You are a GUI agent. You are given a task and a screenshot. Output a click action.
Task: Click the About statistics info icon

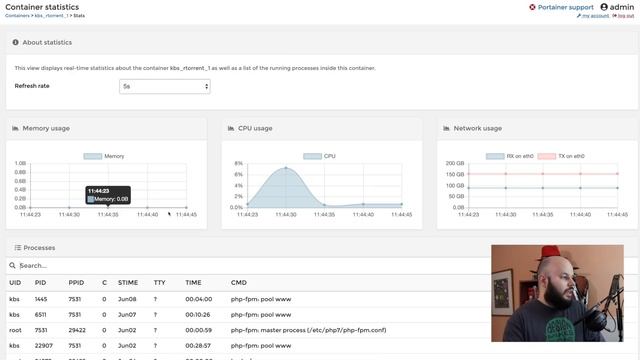tap(16, 42)
